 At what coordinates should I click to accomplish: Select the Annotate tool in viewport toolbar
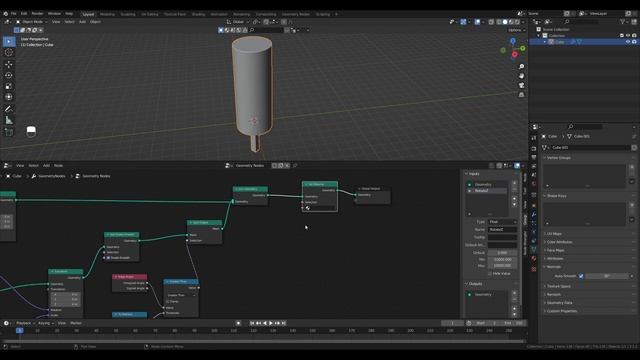click(x=9, y=109)
